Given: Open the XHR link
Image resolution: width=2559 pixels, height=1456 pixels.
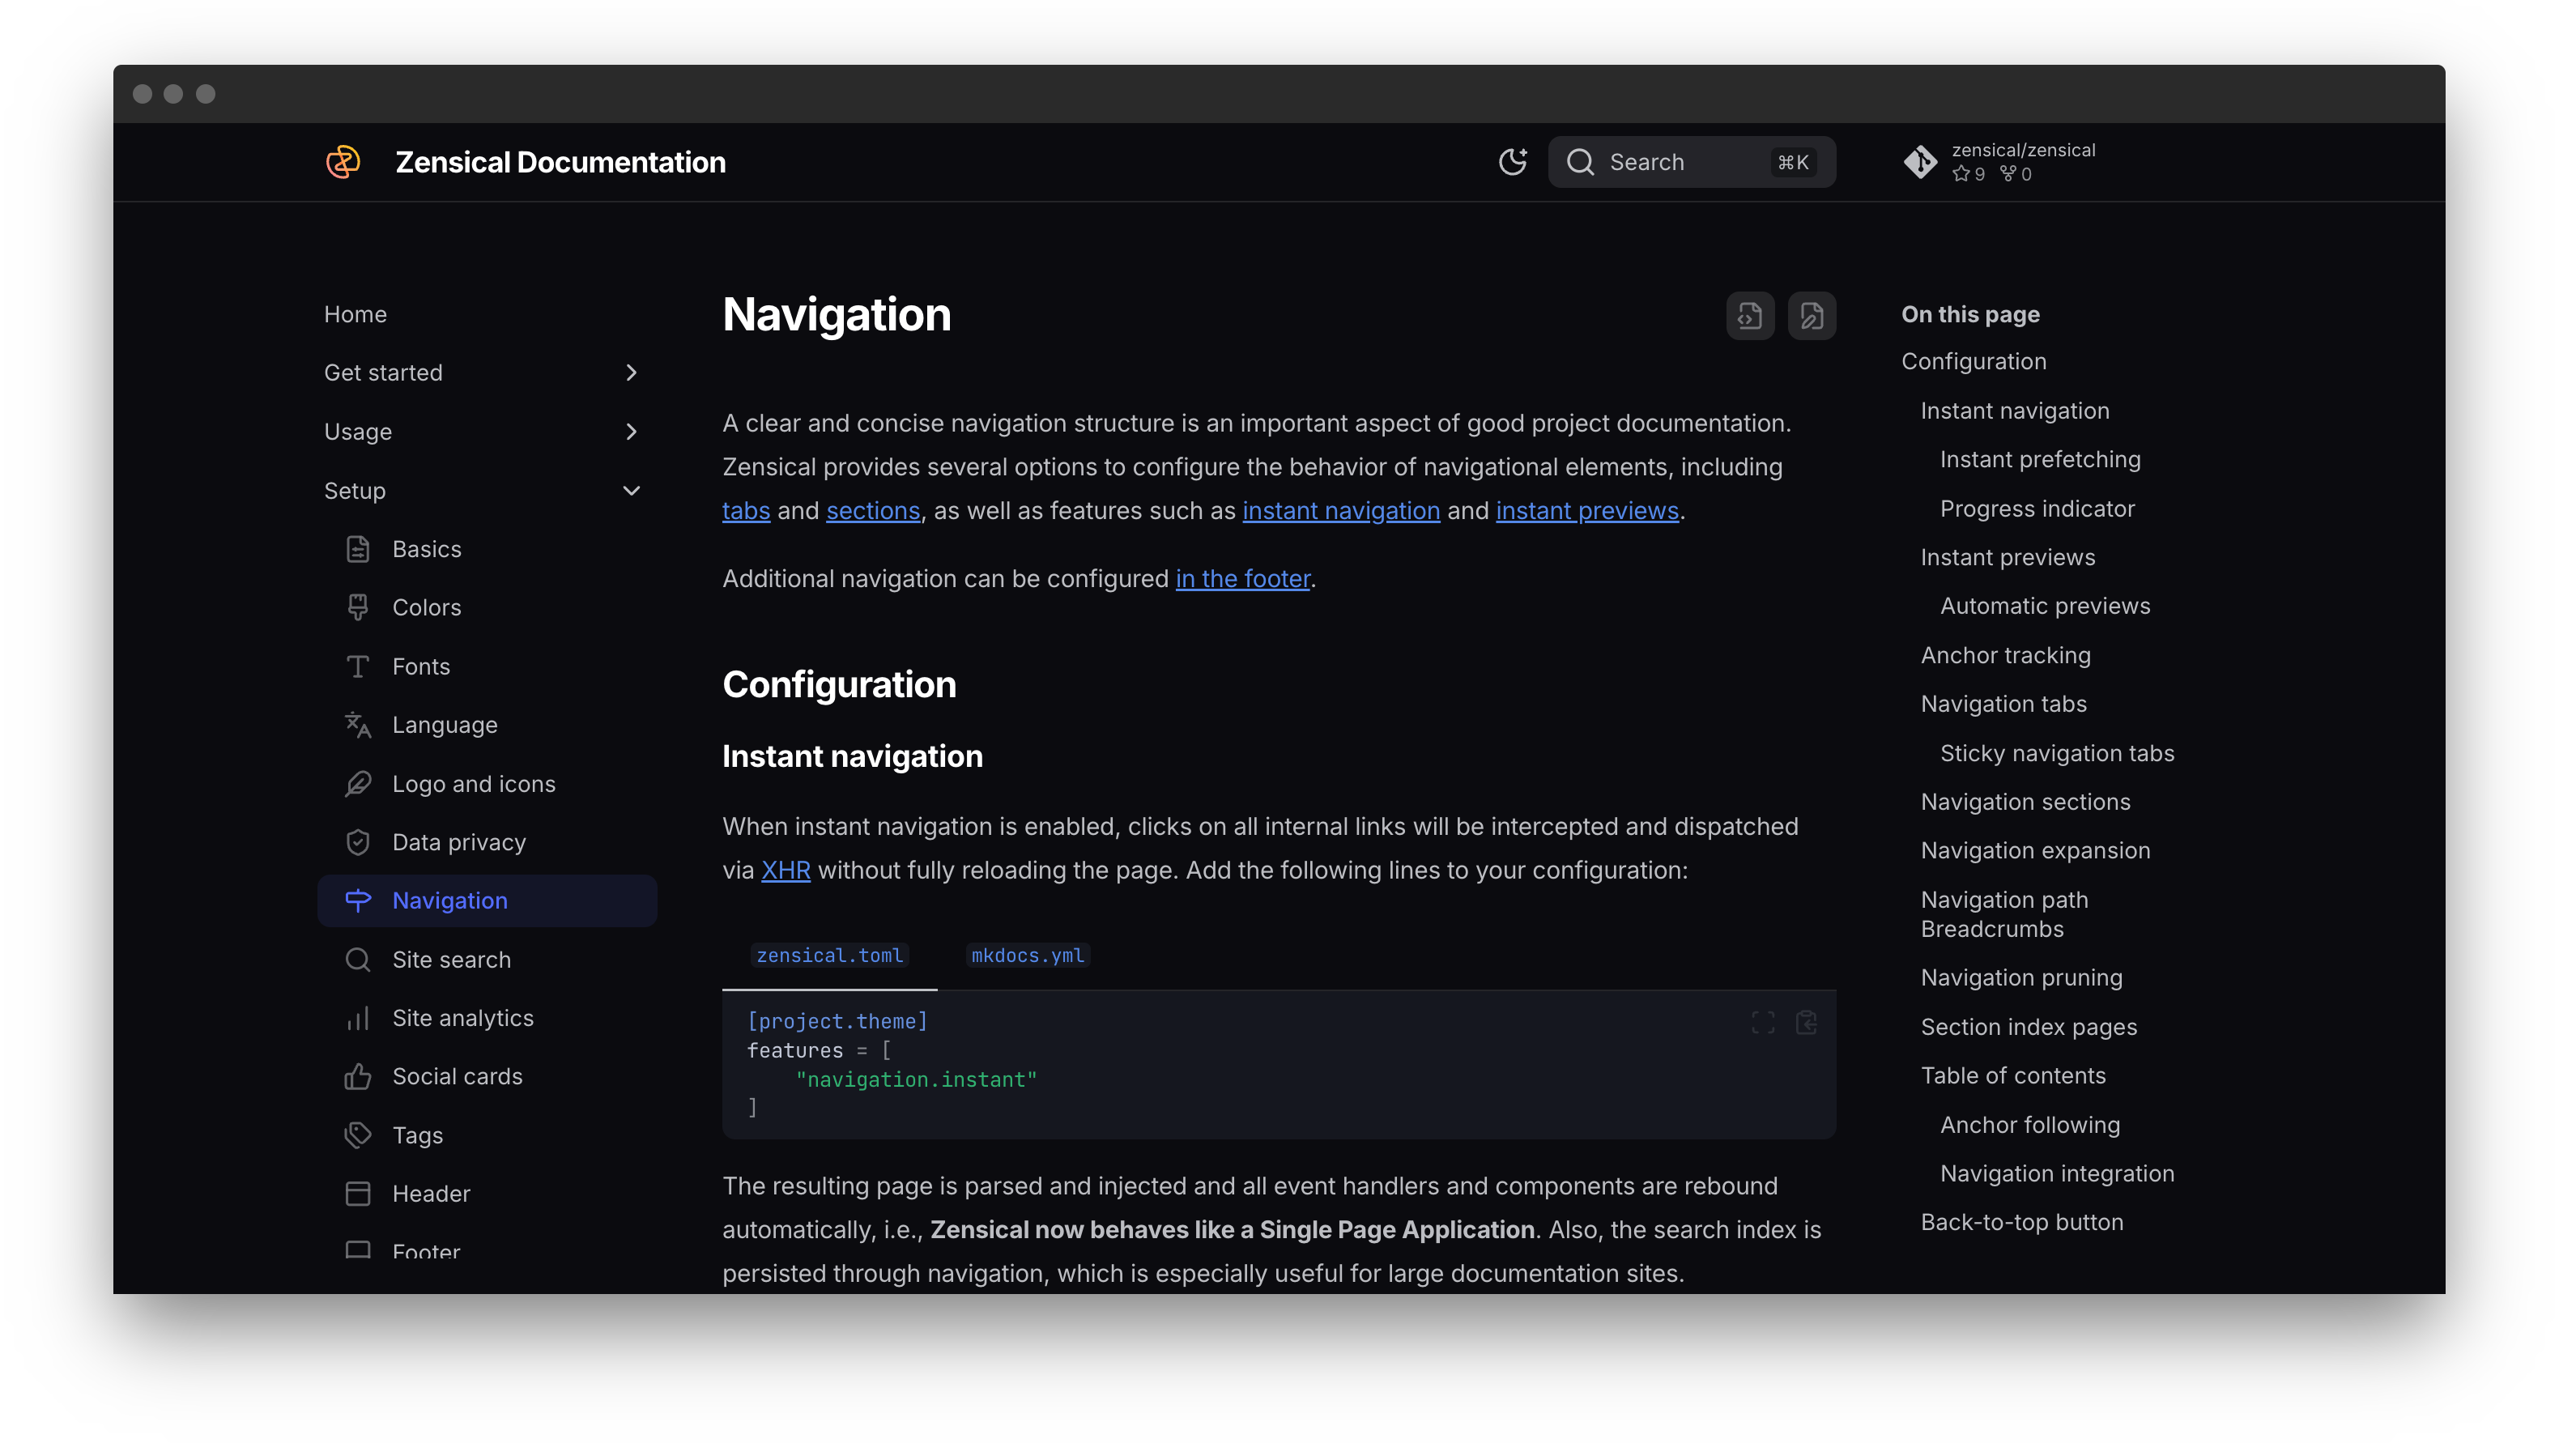Looking at the screenshot, I should [785, 870].
